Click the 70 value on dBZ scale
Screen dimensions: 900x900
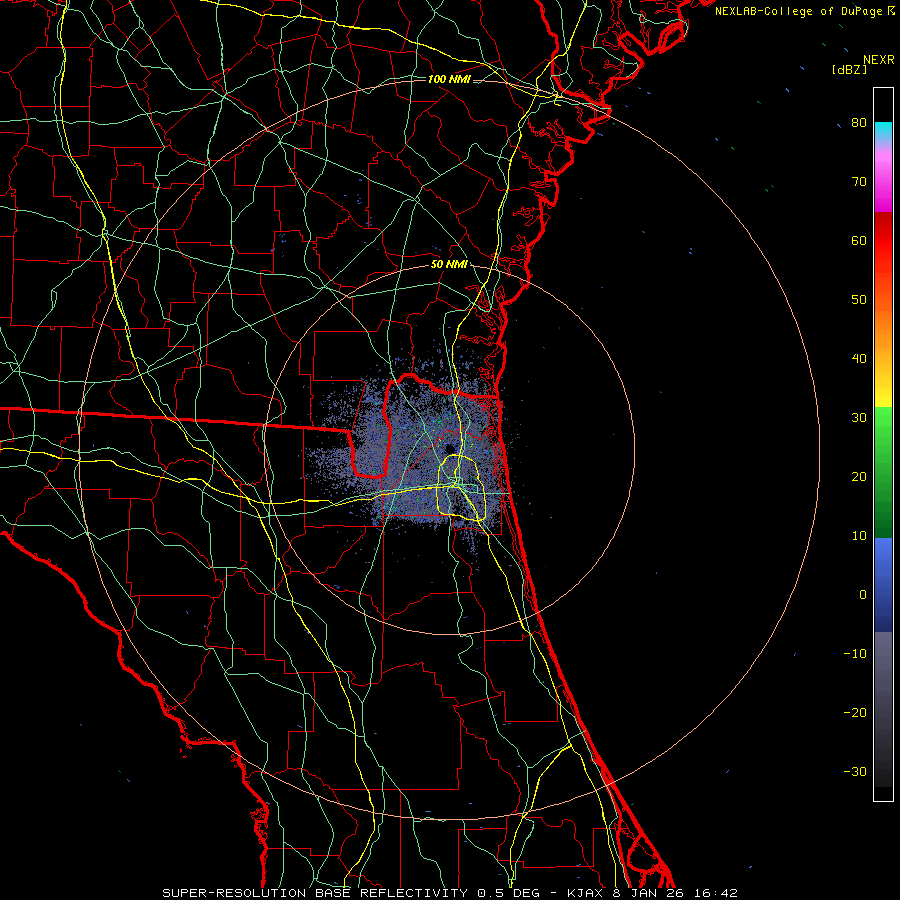(859, 181)
